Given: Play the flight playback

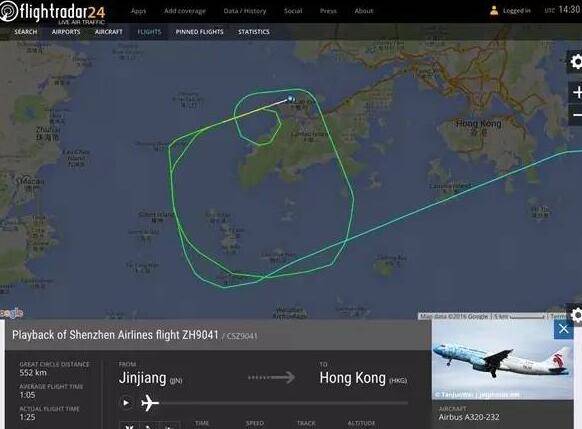Looking at the screenshot, I should coord(127,403).
